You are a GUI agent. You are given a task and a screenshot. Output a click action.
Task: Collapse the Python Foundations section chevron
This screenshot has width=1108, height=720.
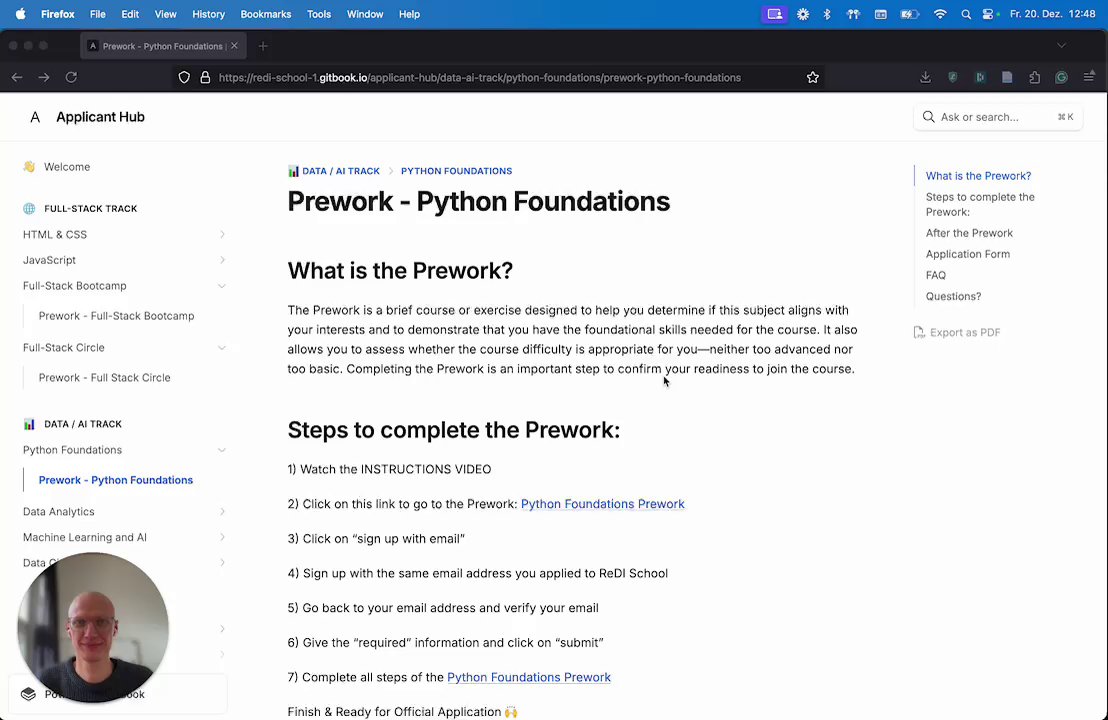(x=222, y=450)
